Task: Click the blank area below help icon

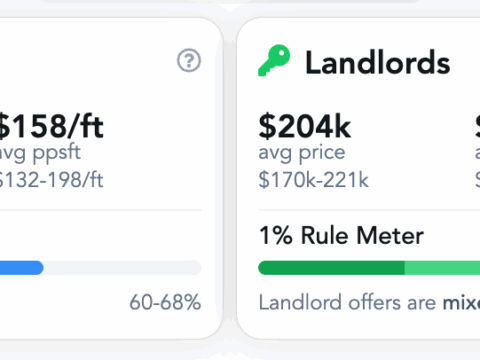Action: pos(189,97)
